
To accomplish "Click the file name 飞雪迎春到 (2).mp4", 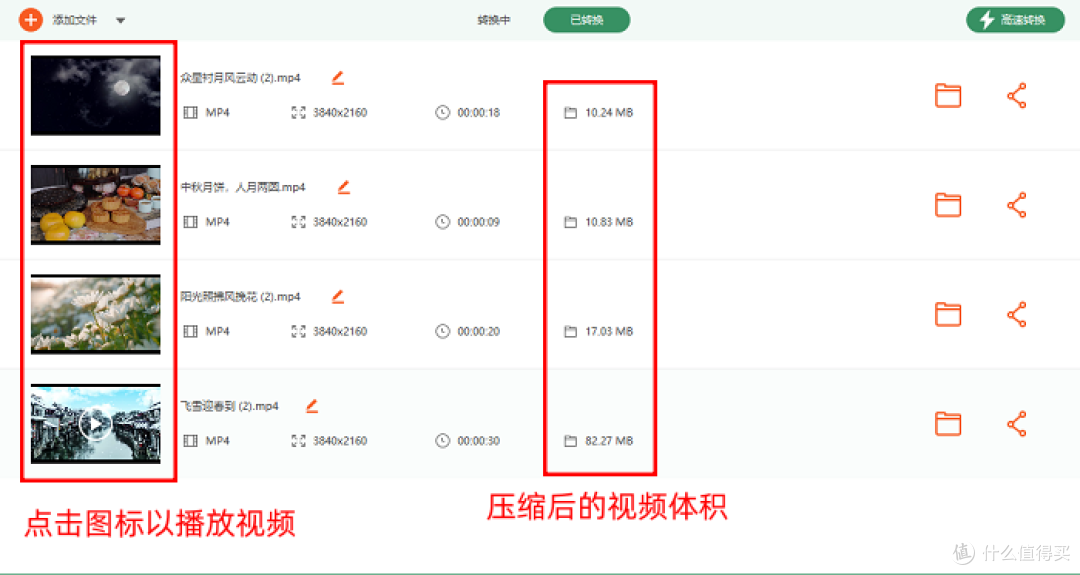I will pyautogui.click(x=229, y=406).
